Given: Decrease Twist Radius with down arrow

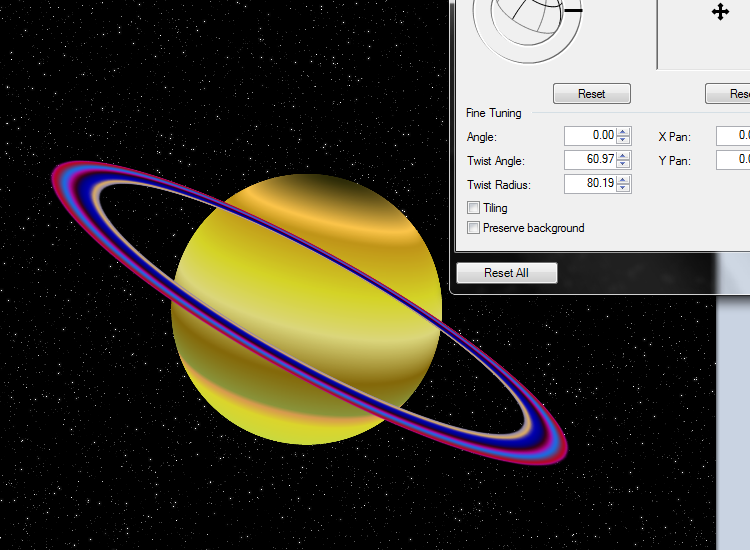Looking at the screenshot, I should pos(624,188).
